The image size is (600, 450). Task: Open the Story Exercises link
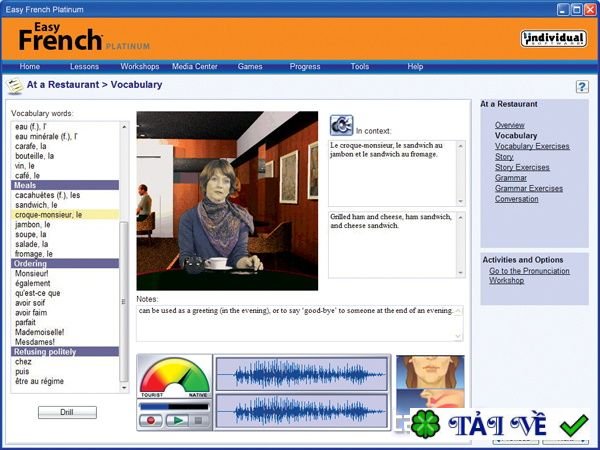pyautogui.click(x=522, y=167)
